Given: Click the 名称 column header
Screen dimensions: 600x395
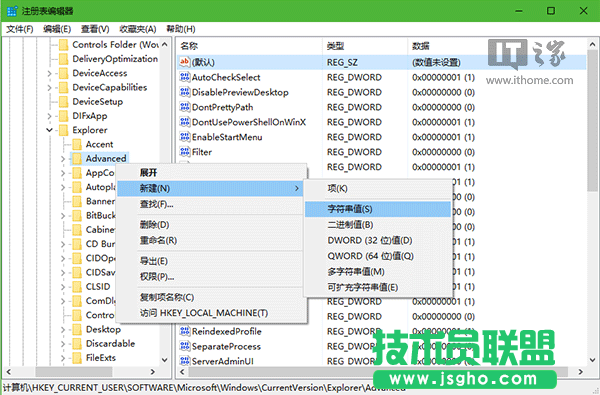Looking at the screenshot, I should 249,46.
